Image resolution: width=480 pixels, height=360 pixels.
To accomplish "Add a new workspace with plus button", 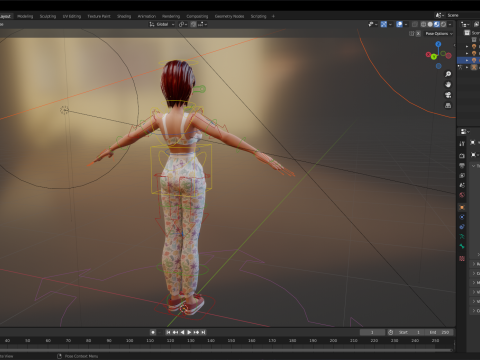I will tap(273, 16).
